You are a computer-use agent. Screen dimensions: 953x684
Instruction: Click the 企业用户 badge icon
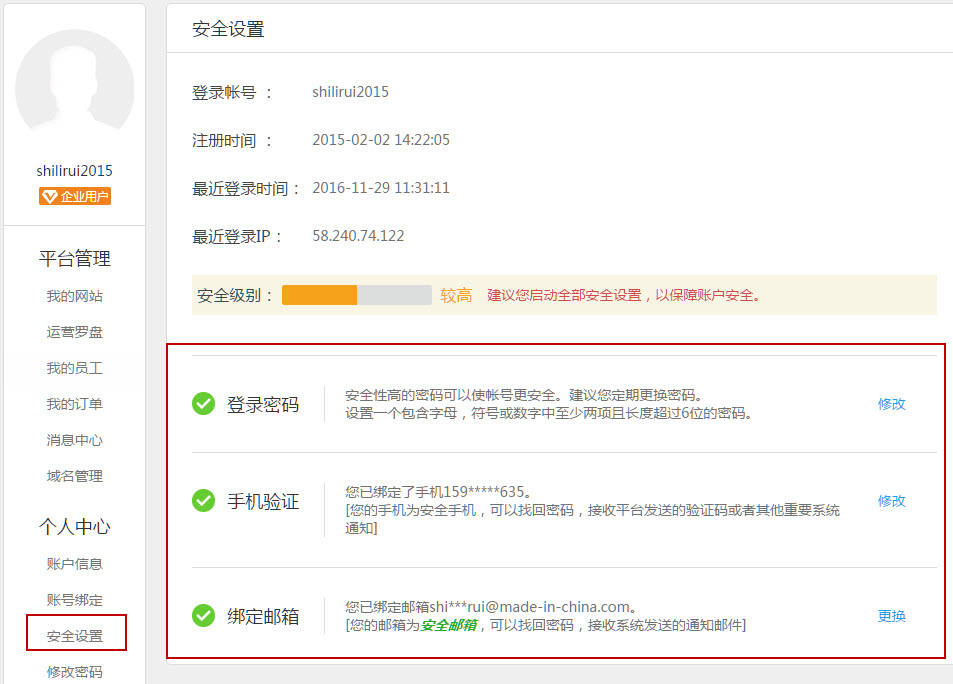[75, 196]
